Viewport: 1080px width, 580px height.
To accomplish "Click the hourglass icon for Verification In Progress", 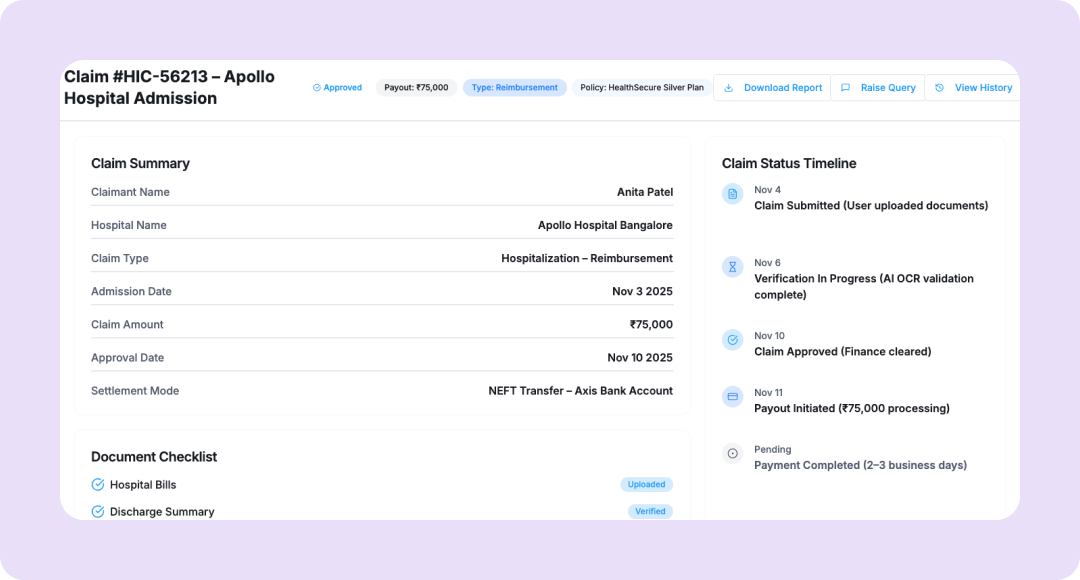I will (733, 267).
